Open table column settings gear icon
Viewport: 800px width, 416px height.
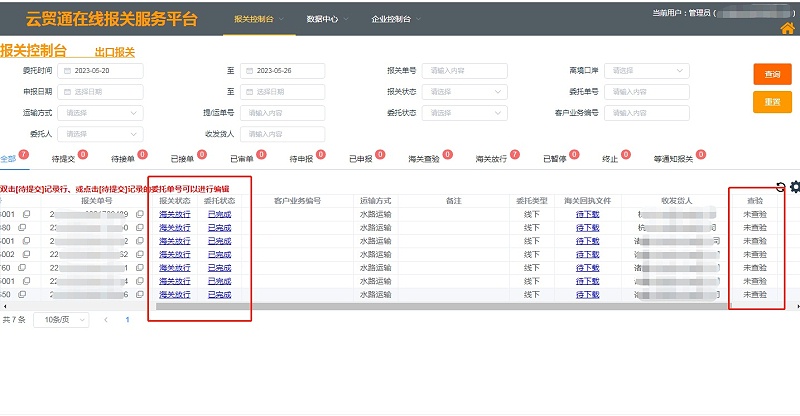(795, 187)
